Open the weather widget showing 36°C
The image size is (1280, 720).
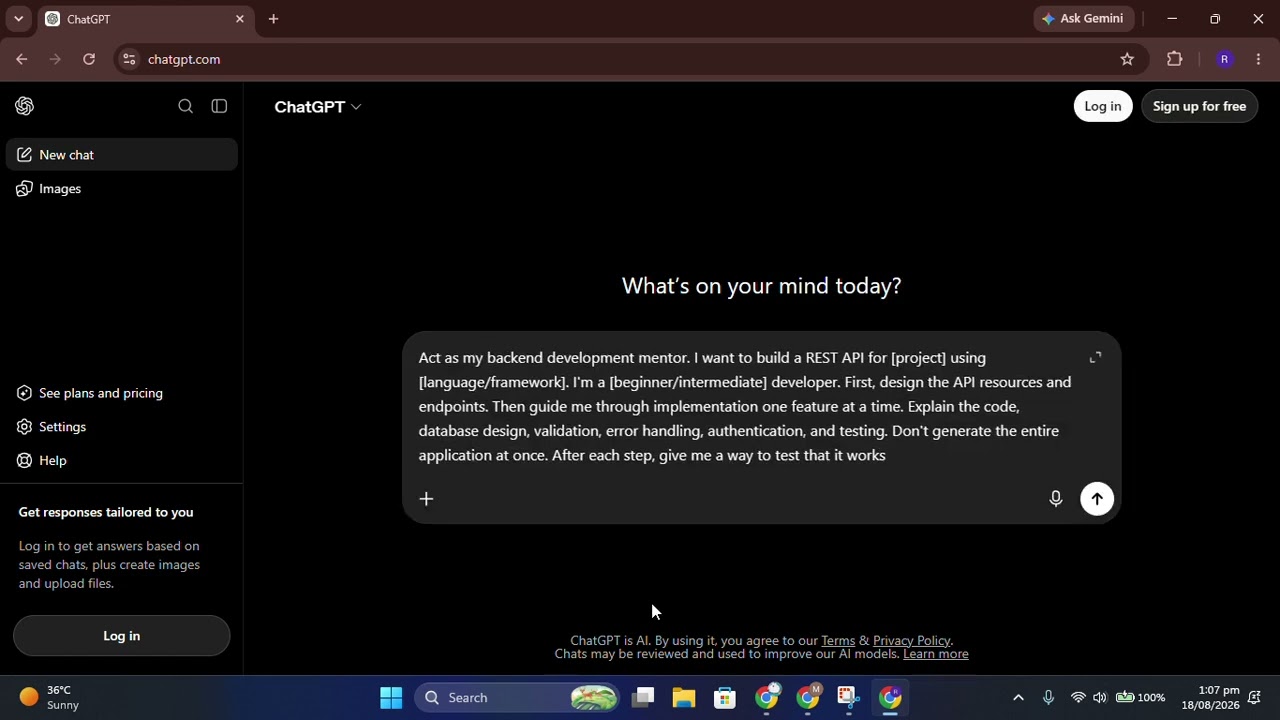pyautogui.click(x=50, y=698)
